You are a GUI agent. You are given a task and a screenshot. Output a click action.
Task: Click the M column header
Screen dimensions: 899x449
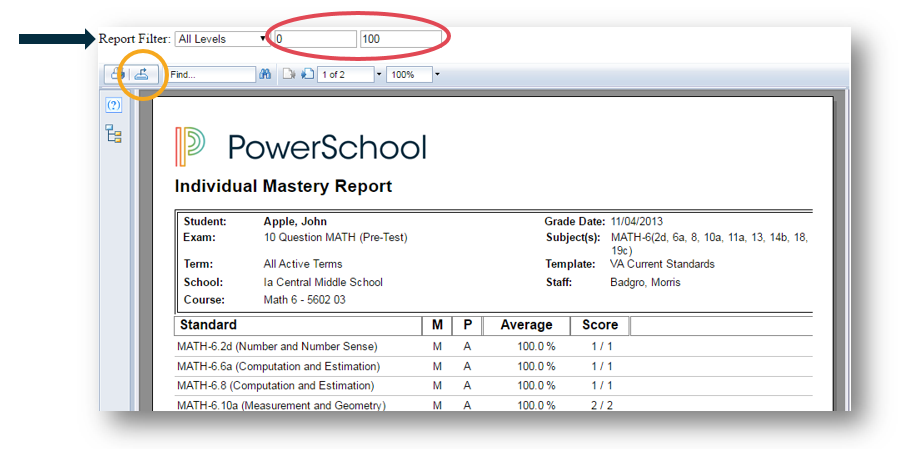pyautogui.click(x=437, y=325)
